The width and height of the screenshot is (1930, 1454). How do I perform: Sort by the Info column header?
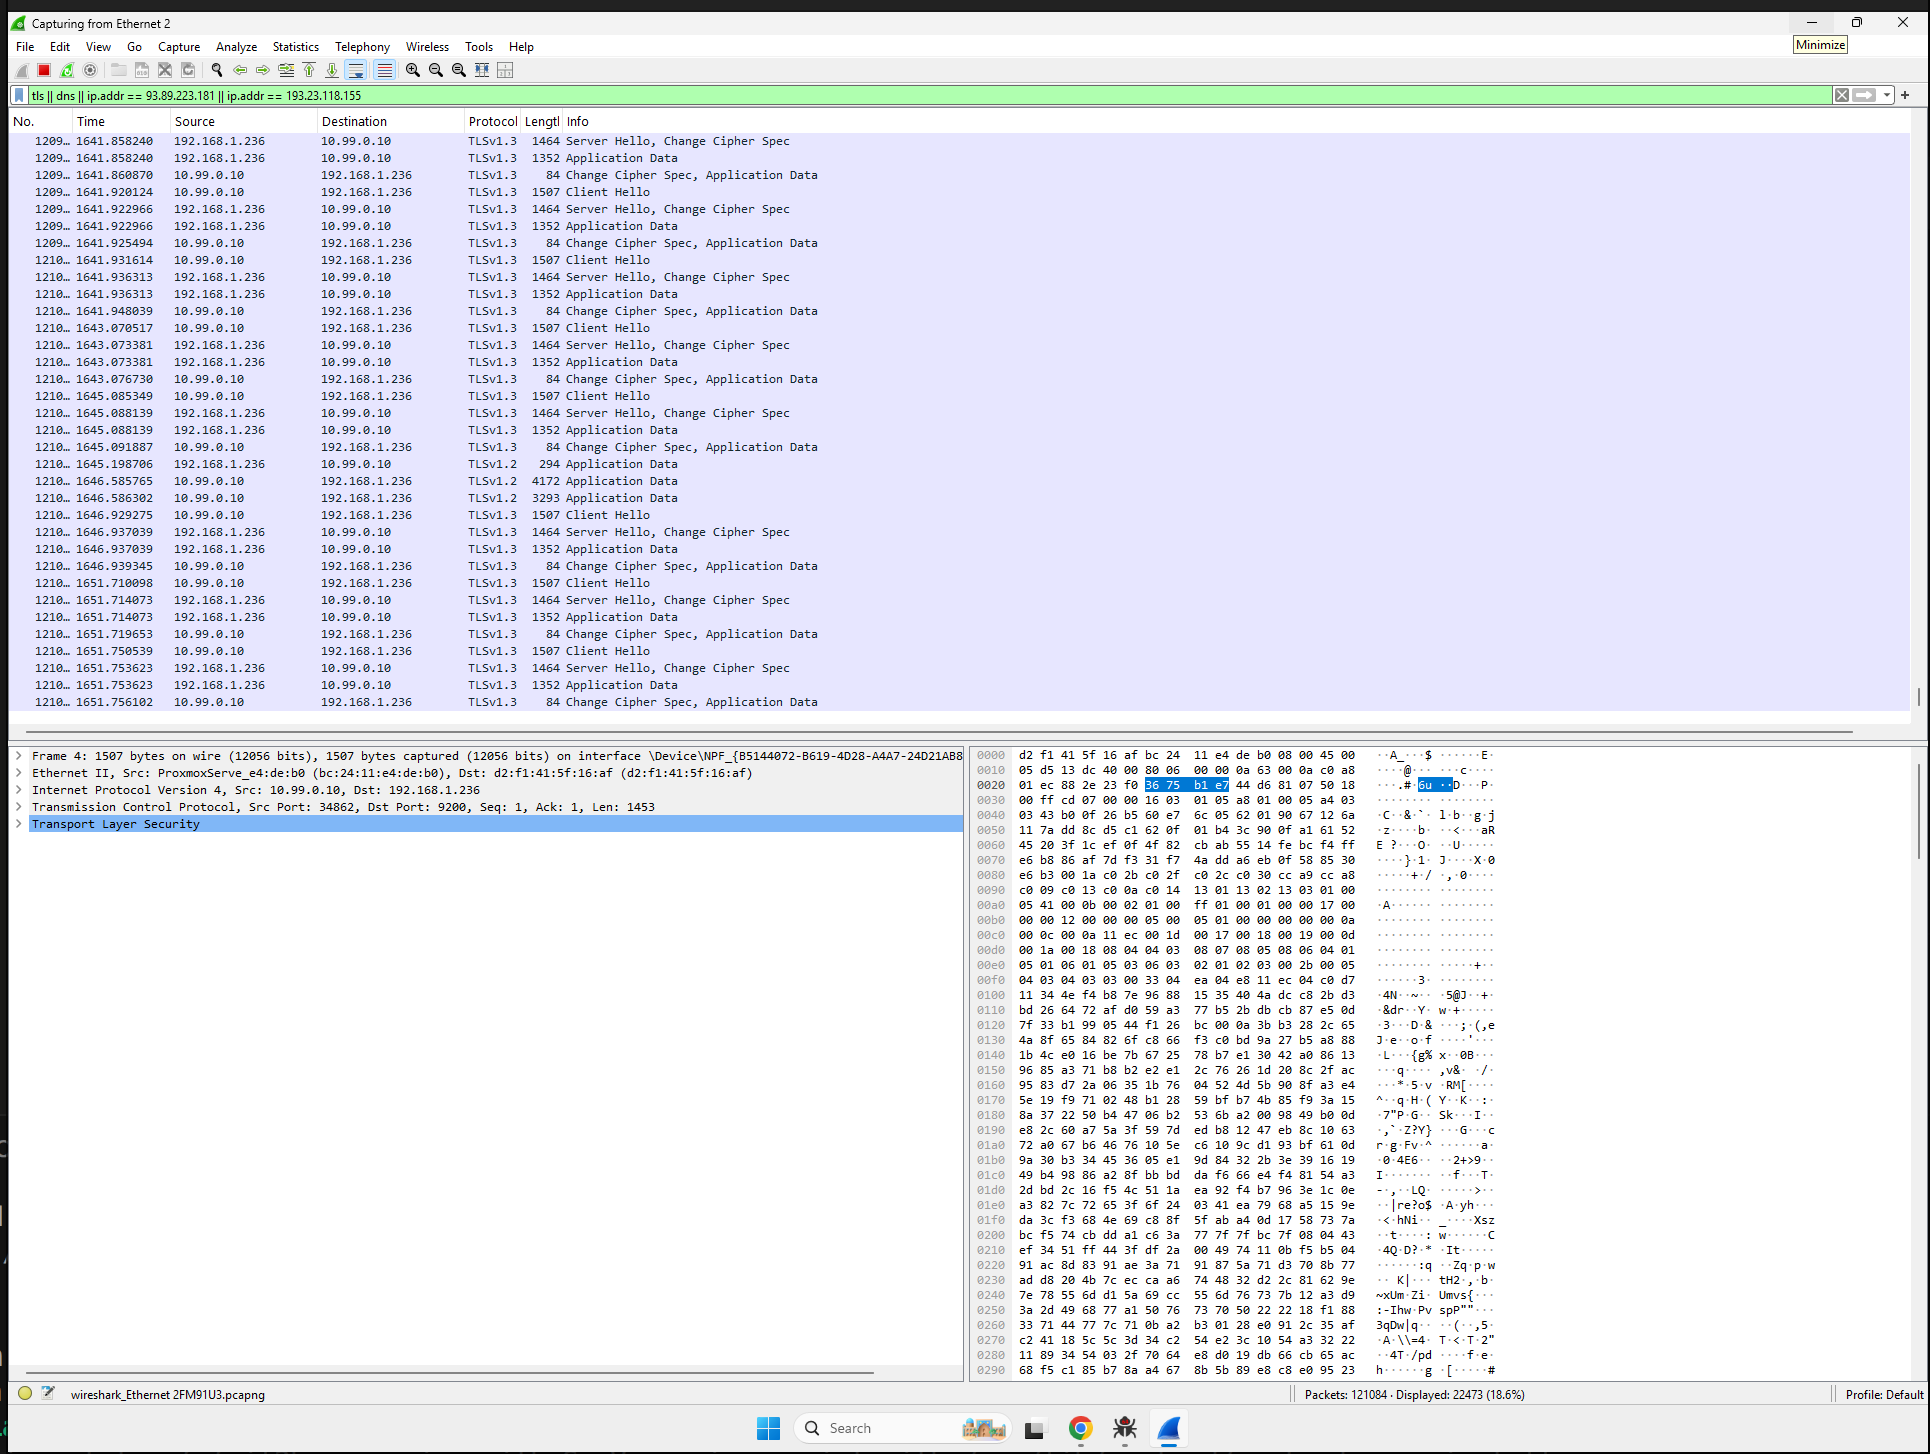1235,122
